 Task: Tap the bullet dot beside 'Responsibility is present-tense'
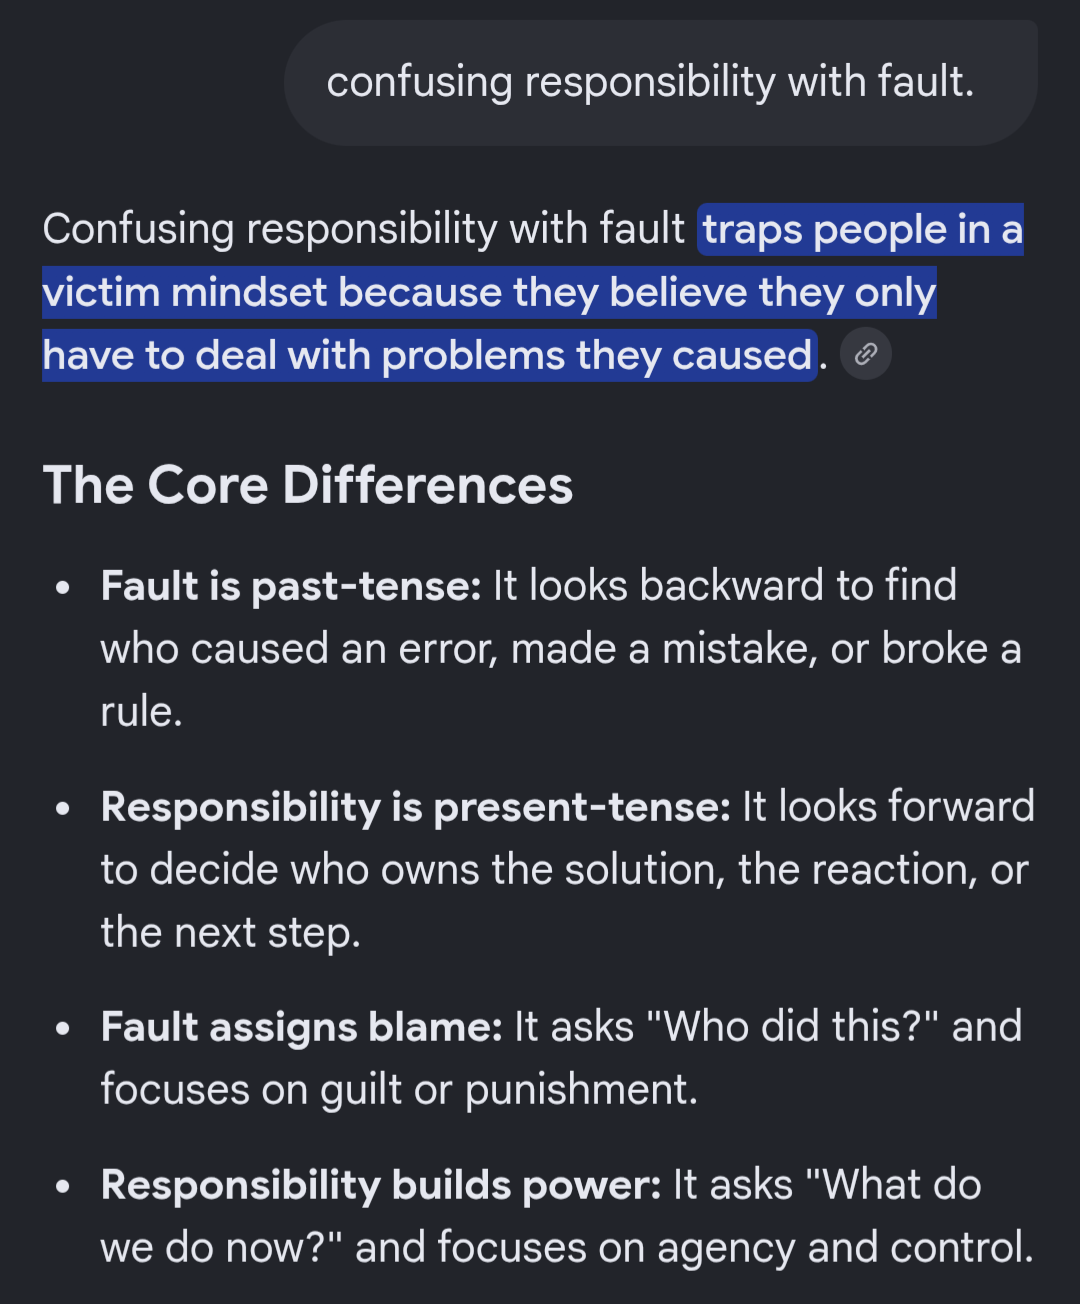(63, 808)
